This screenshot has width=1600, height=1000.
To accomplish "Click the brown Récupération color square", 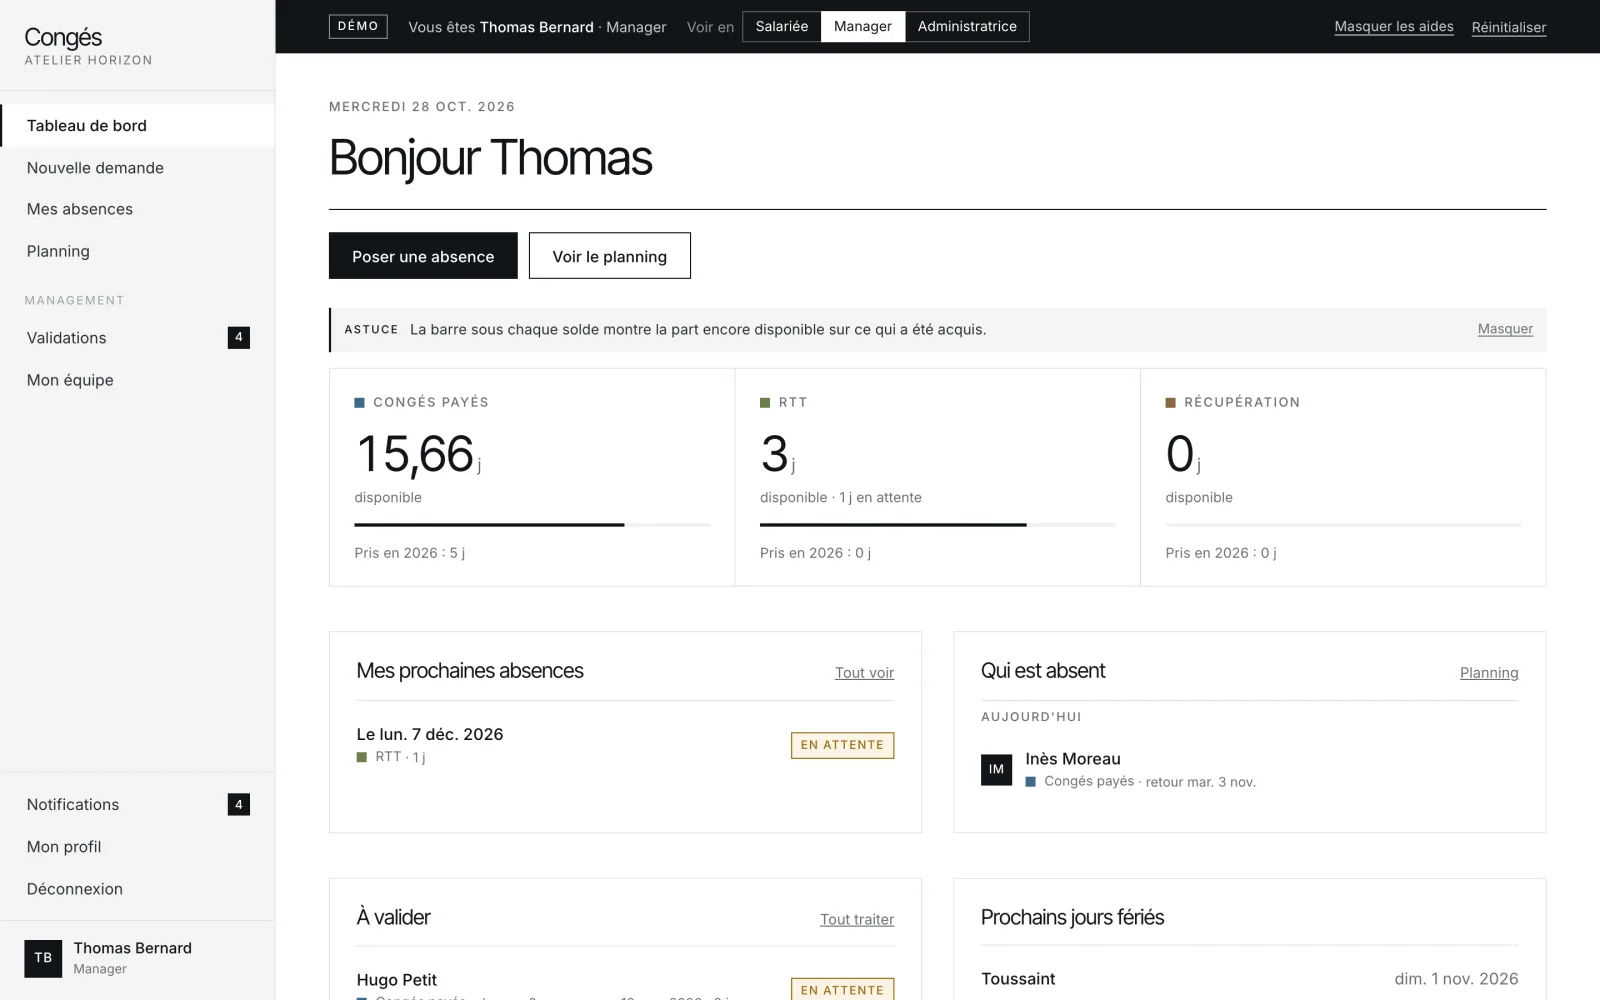I will (1170, 403).
